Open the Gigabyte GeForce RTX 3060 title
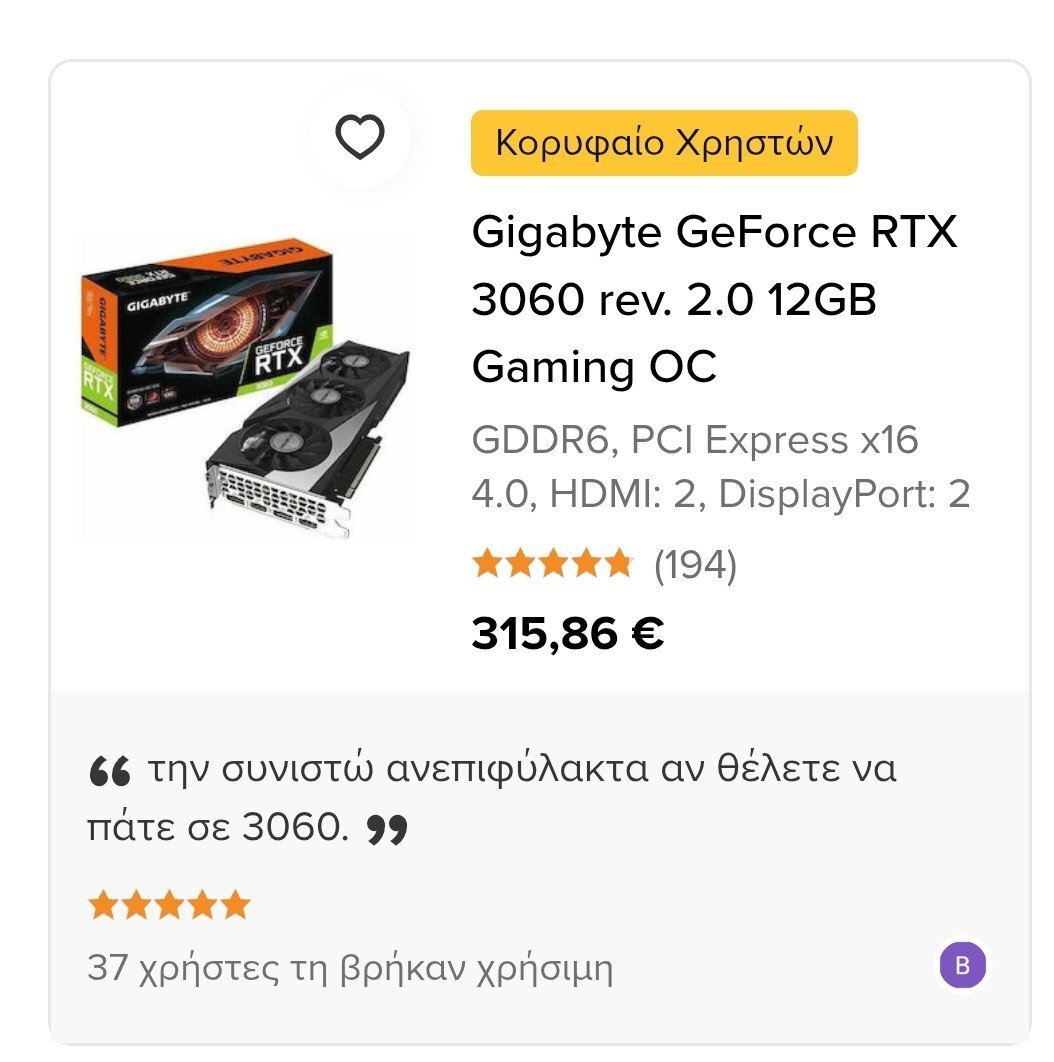Viewport: 1054px width, 1062px height. click(x=714, y=299)
